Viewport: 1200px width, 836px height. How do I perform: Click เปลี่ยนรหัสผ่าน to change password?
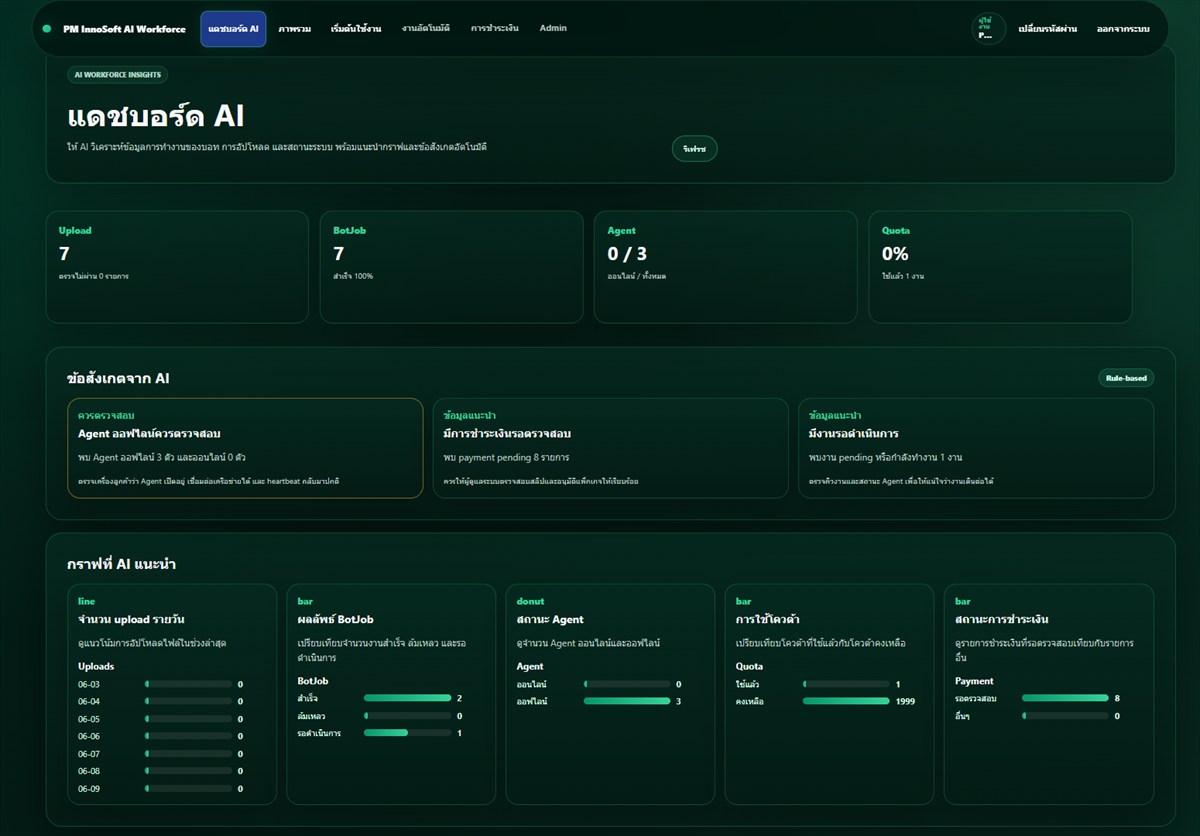[x=1047, y=29]
